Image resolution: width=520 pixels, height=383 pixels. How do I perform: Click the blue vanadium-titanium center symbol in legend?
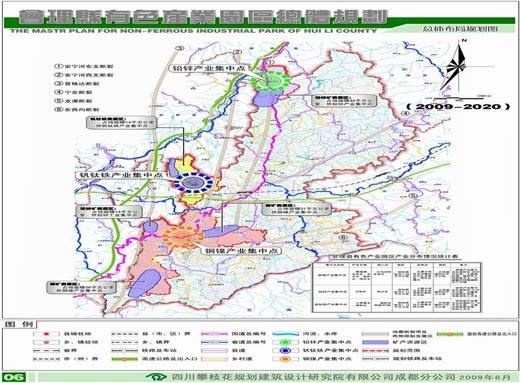(285, 350)
